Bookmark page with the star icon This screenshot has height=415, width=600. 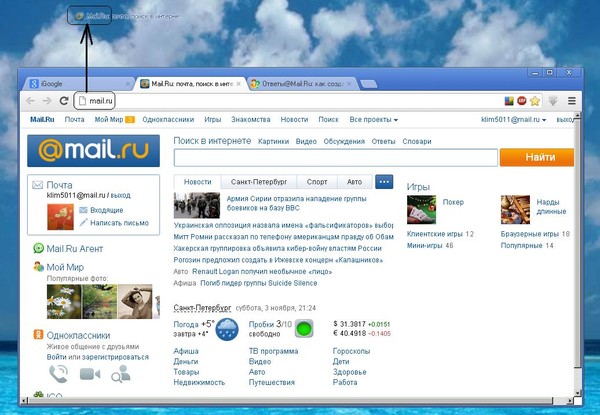[x=535, y=101]
